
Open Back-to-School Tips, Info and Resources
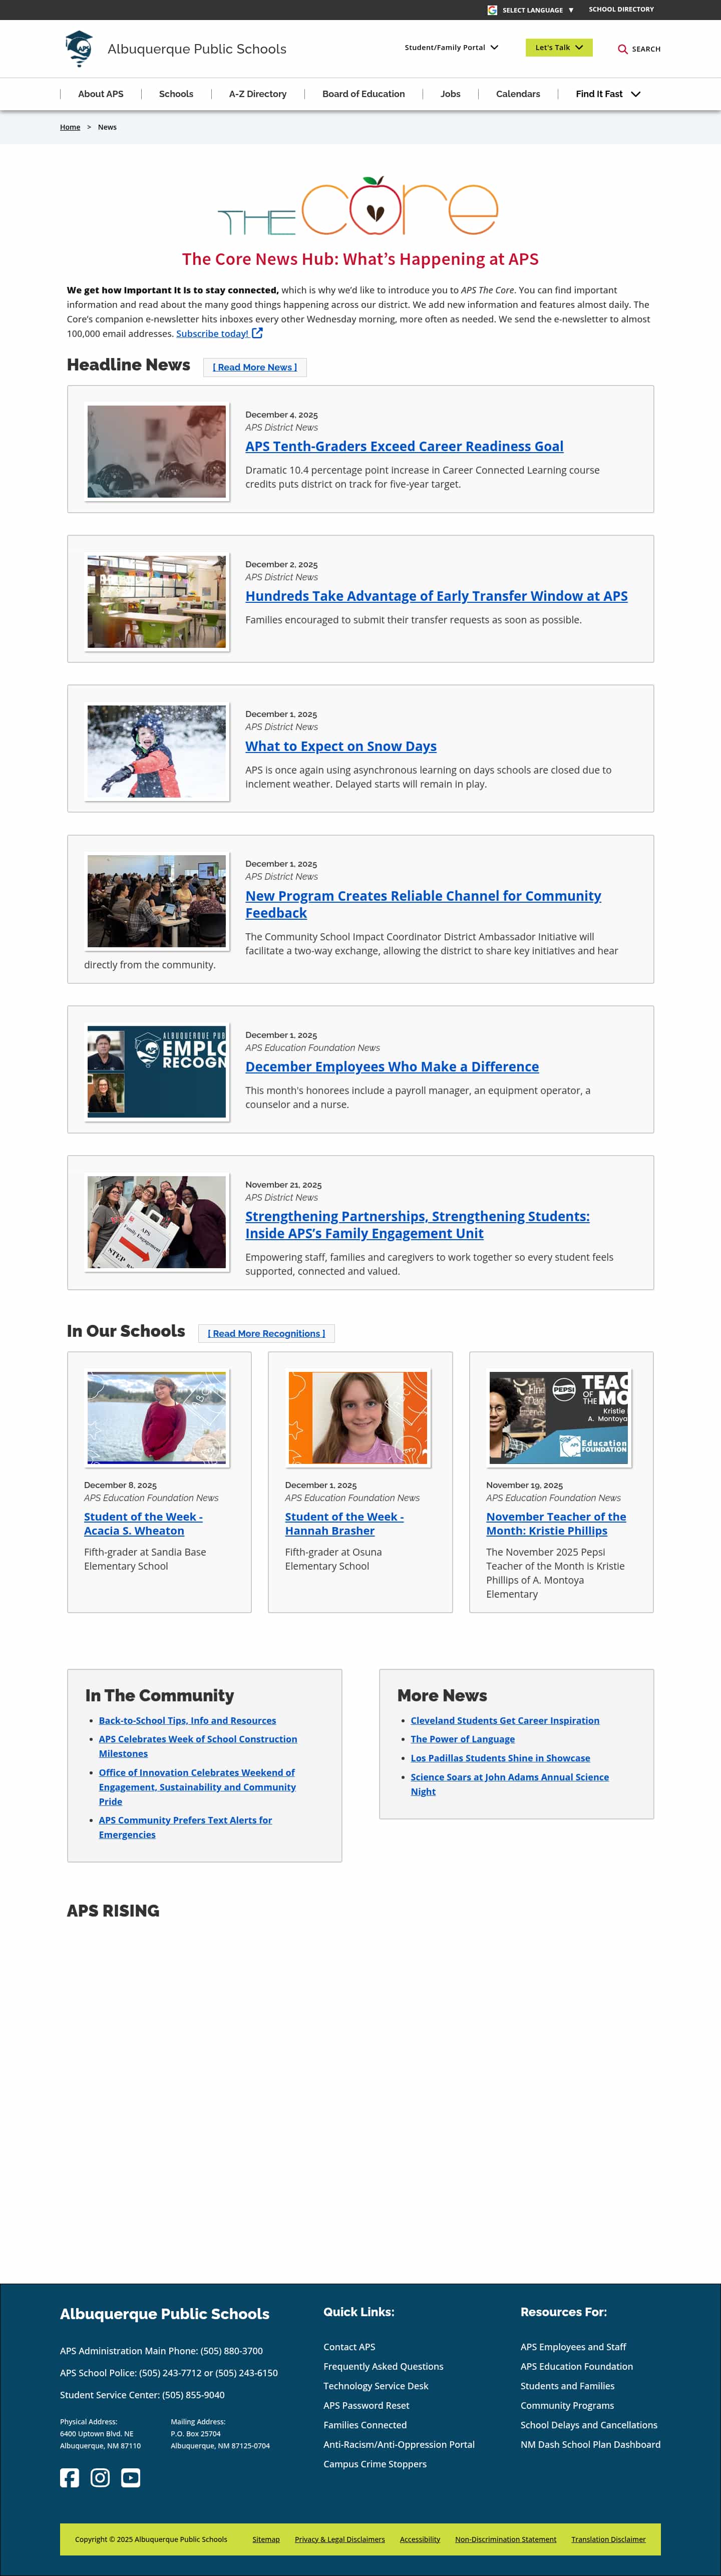coord(187,1721)
